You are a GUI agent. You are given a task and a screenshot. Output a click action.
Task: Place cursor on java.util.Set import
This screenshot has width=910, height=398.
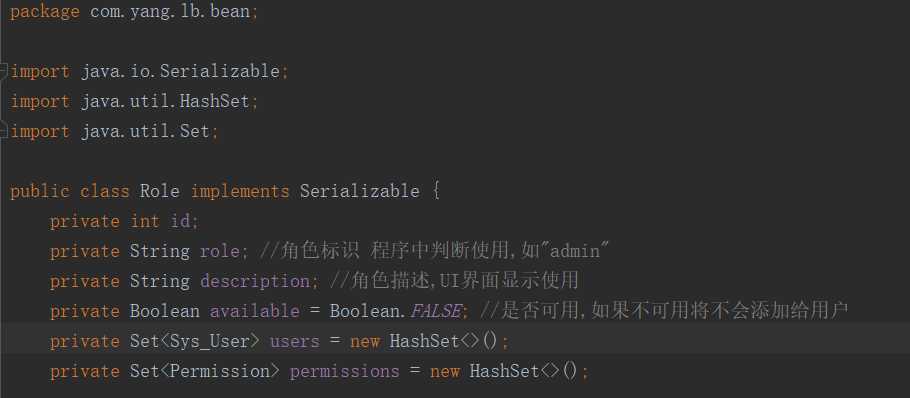(145, 132)
